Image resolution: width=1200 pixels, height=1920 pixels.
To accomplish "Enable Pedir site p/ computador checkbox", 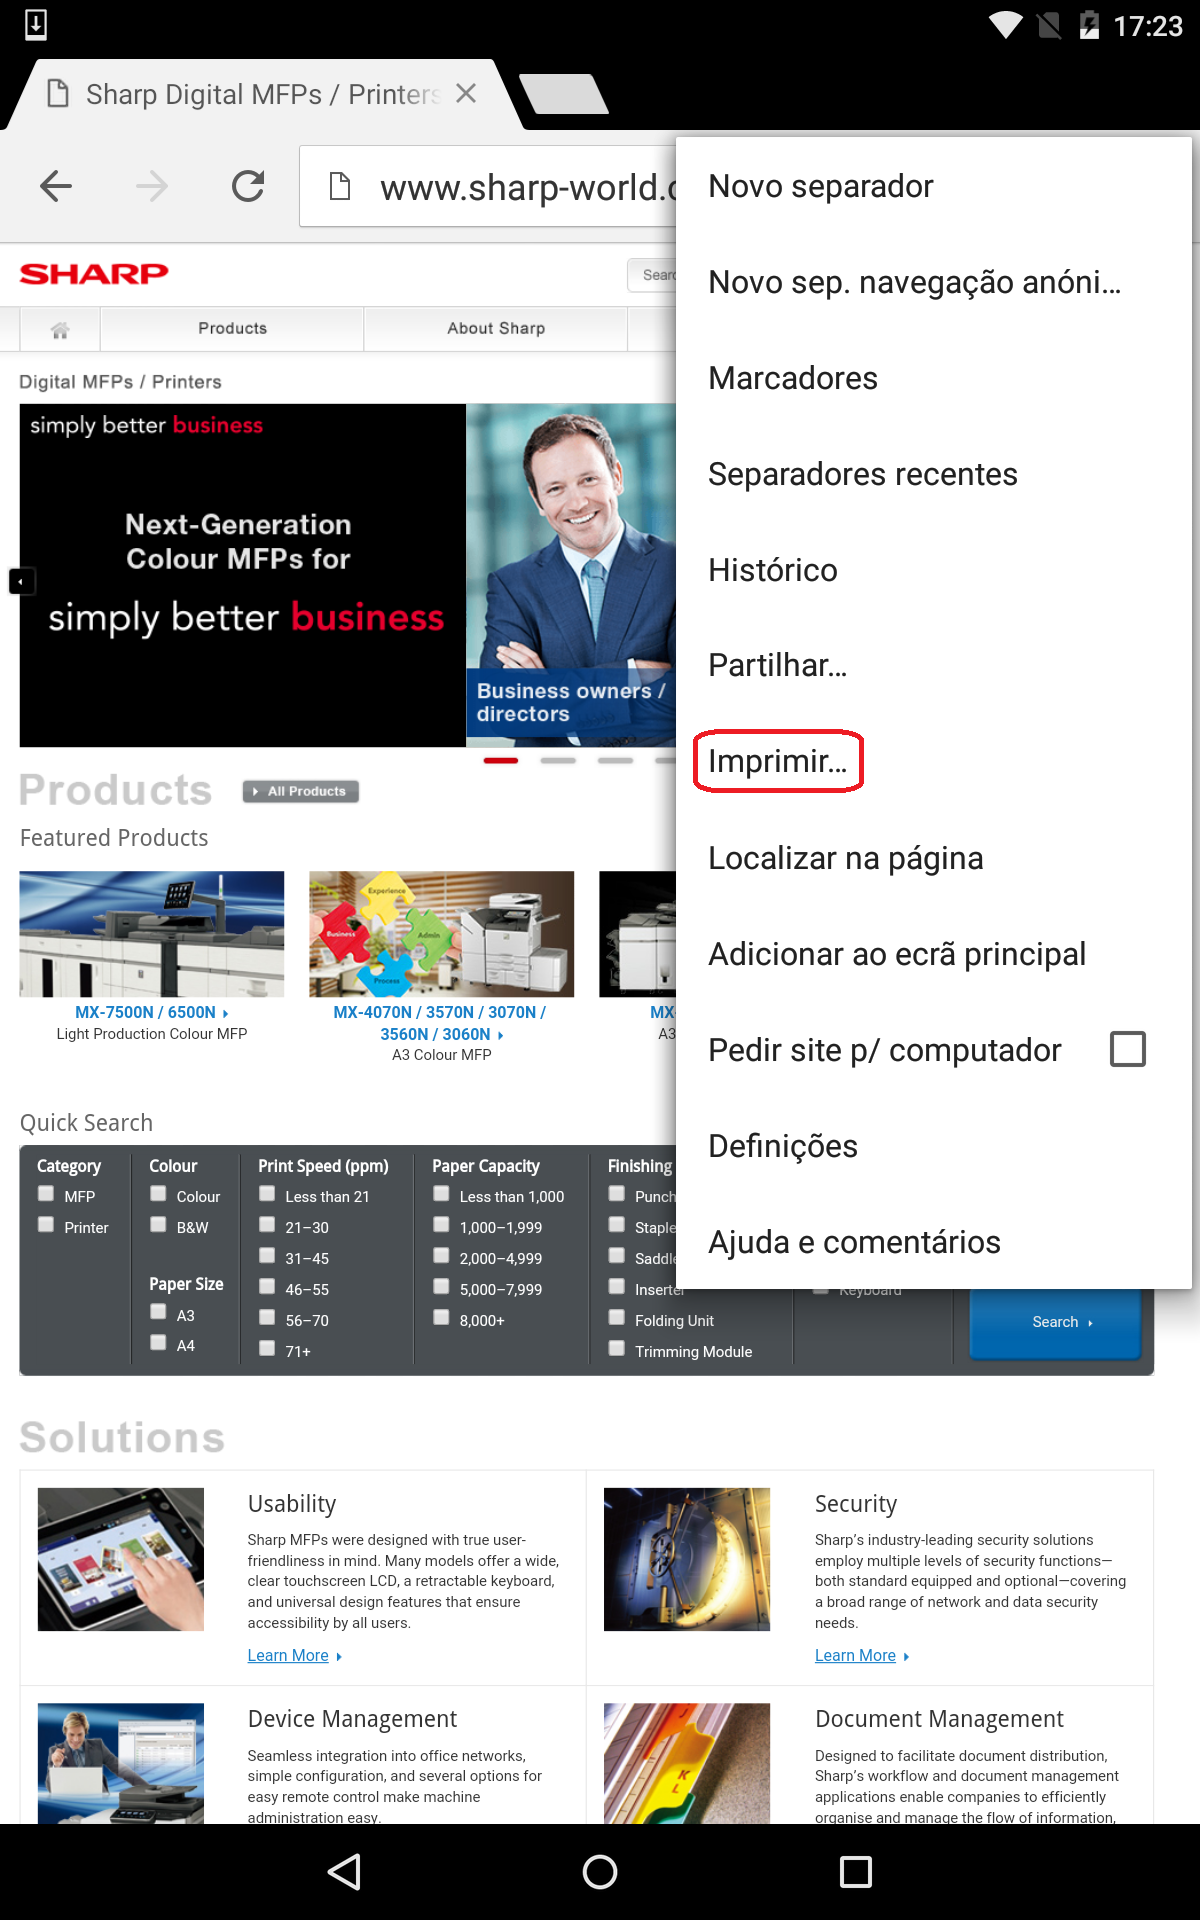I will pyautogui.click(x=1128, y=1049).
